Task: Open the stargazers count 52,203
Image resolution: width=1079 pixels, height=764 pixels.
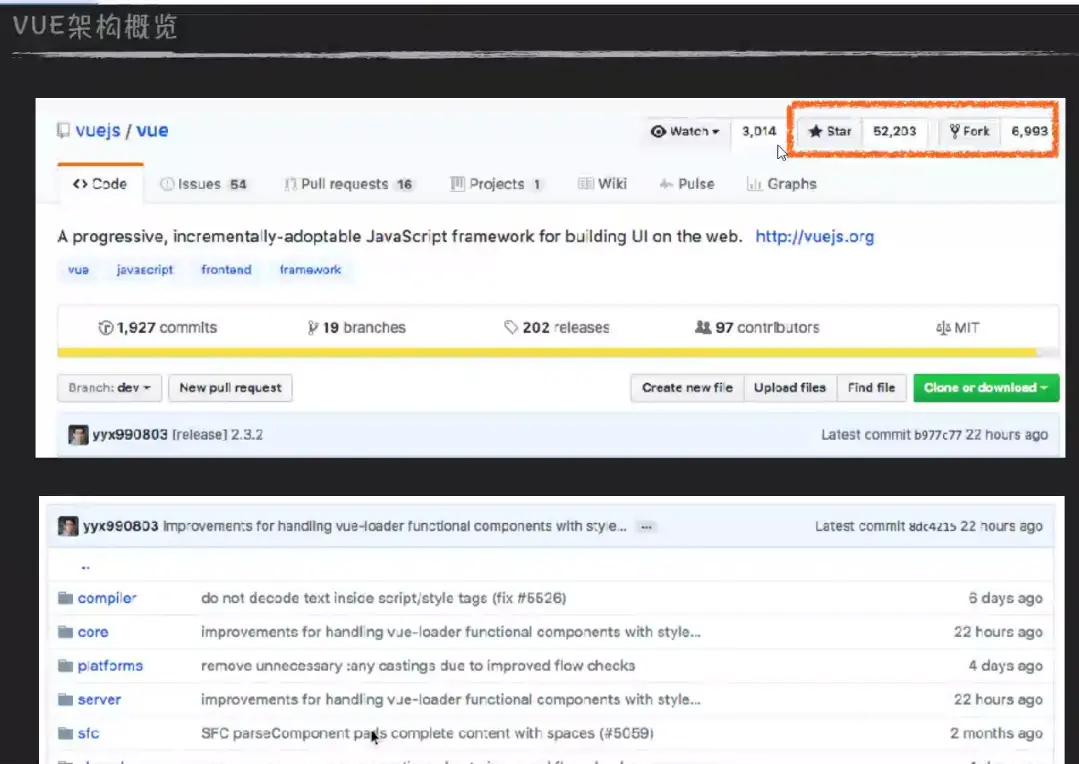Action: (x=895, y=131)
